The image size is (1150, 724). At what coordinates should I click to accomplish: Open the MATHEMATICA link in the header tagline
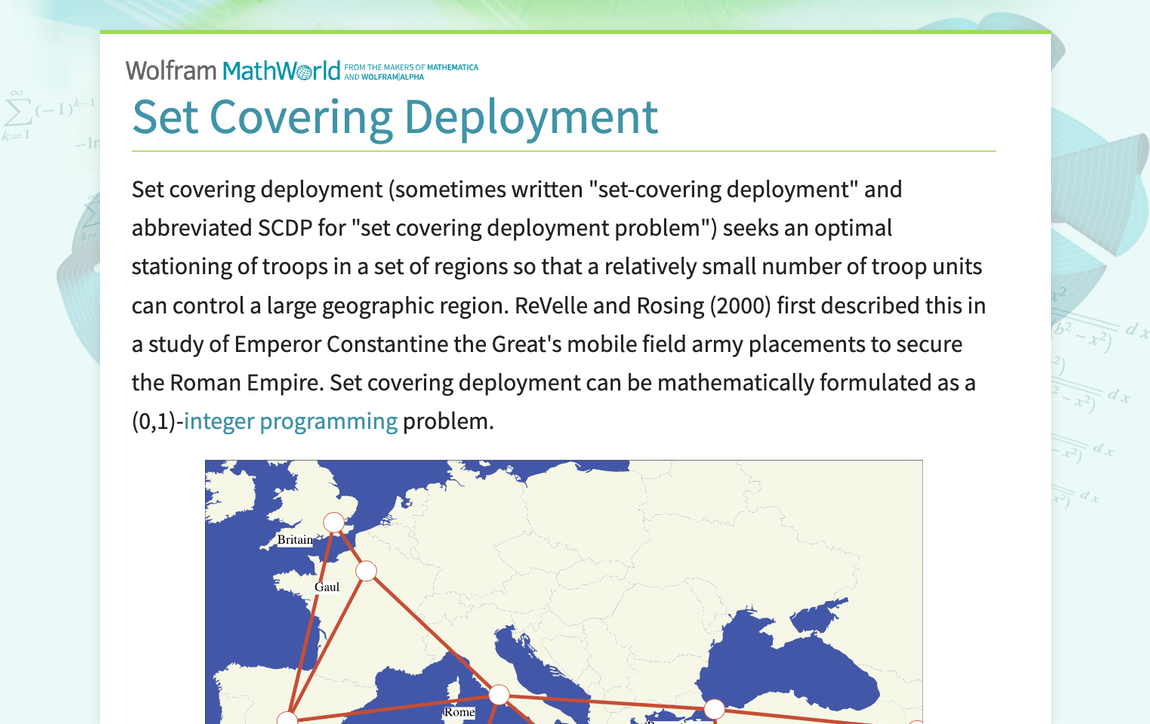coord(453,67)
